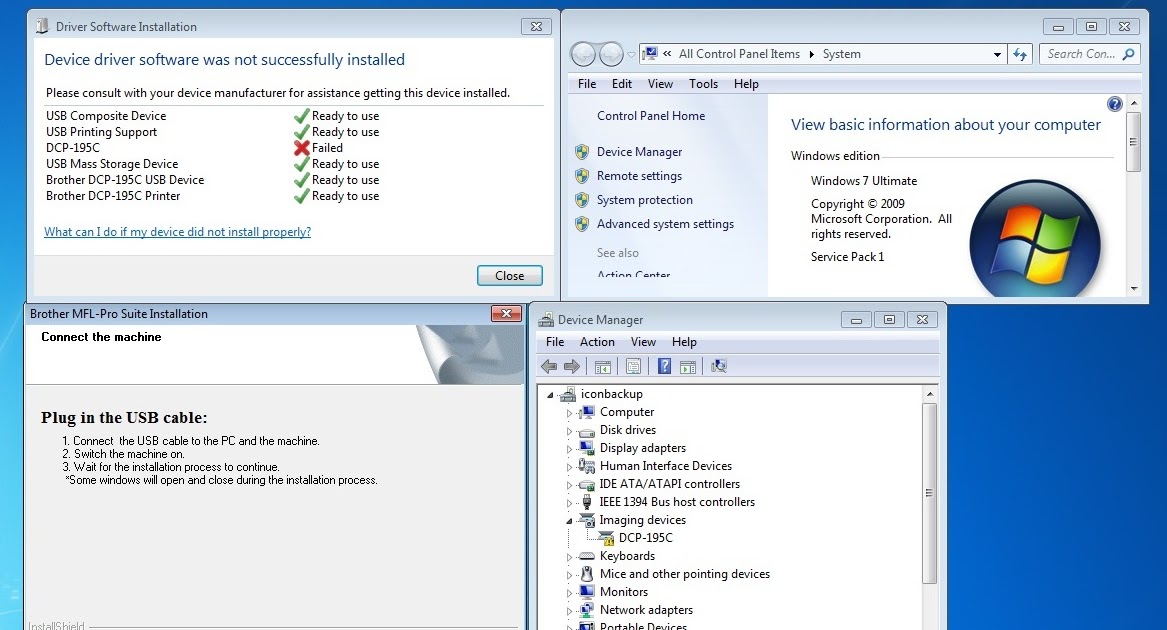Click the DCP-195C yellow warning device icon
Image resolution: width=1167 pixels, height=630 pixels.
pyautogui.click(x=606, y=538)
